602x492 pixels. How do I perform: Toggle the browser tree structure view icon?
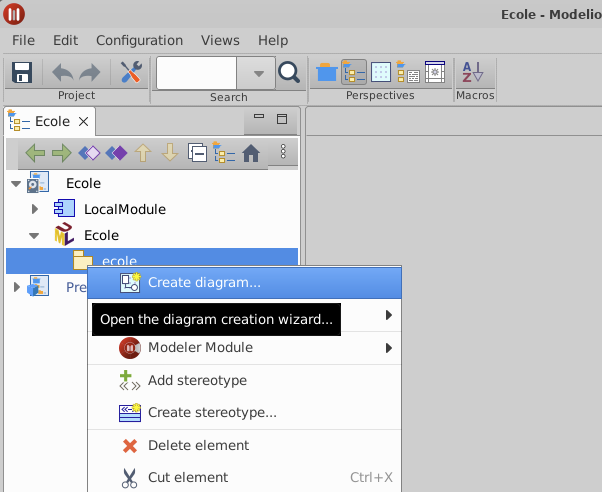pos(224,152)
